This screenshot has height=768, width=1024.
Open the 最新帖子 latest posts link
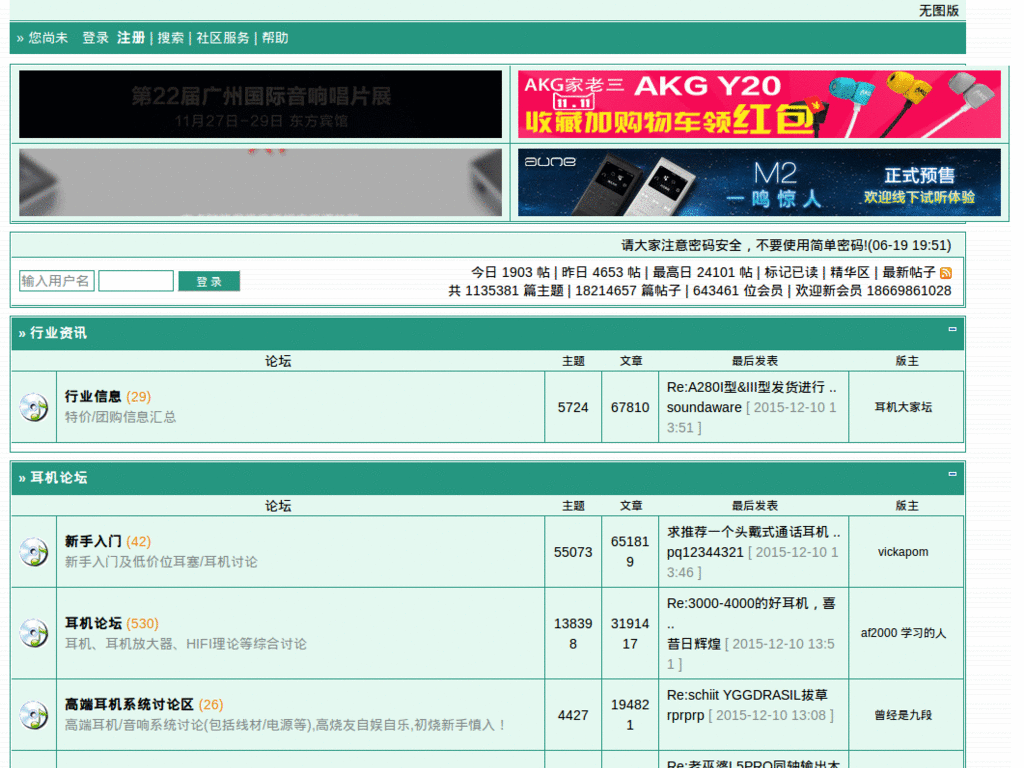(x=908, y=272)
